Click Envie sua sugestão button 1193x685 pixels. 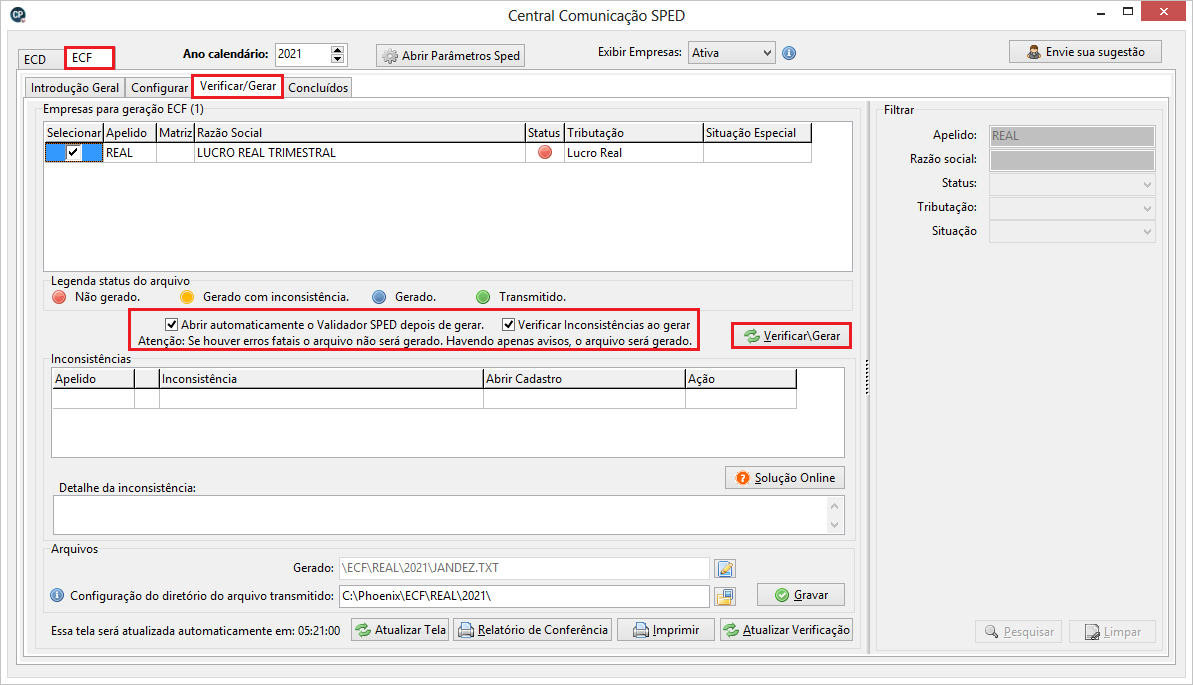pyautogui.click(x=1085, y=52)
